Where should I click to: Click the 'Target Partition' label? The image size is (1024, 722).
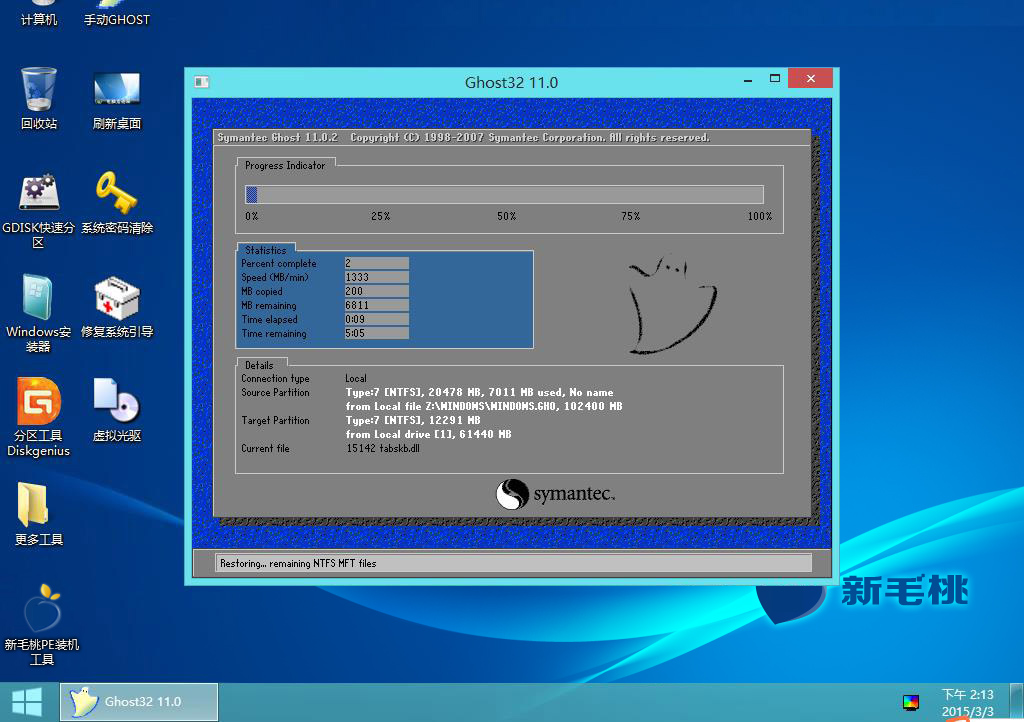pos(276,420)
